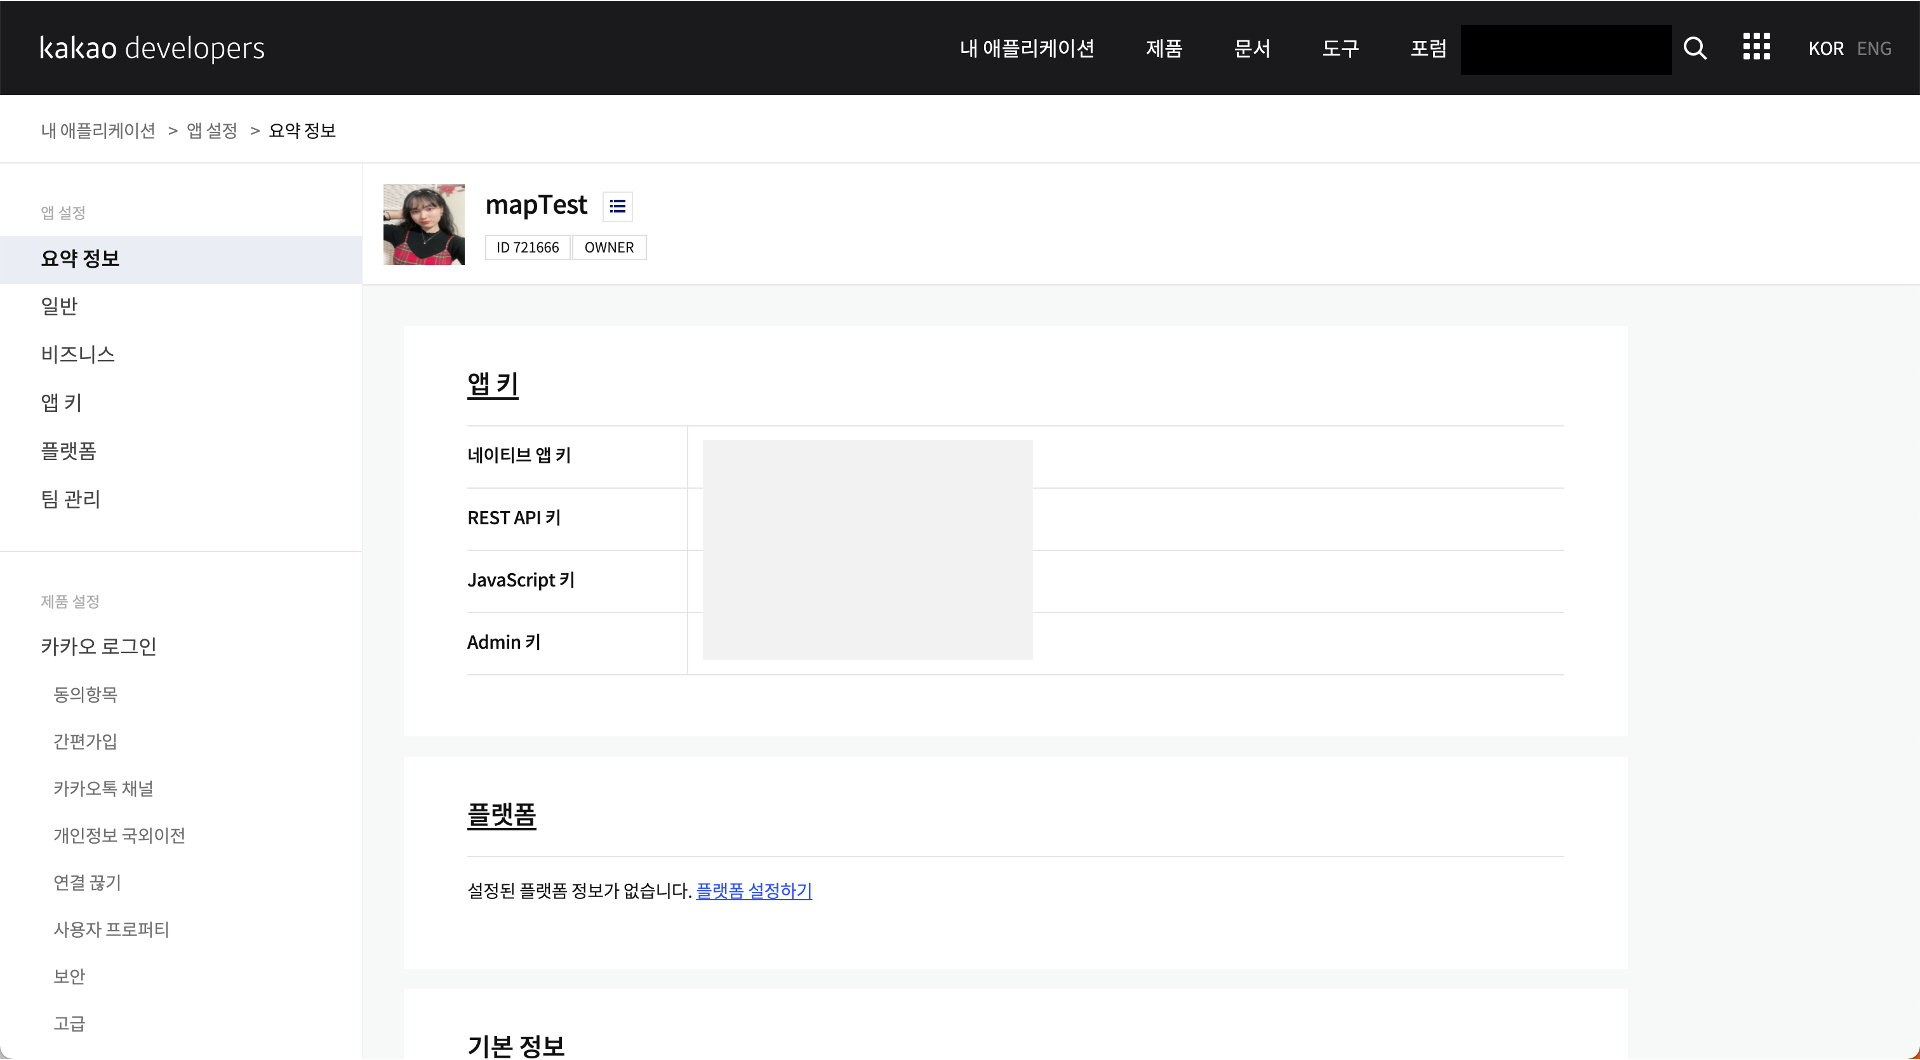The height and width of the screenshot is (1060, 1920).
Task: Open the 제품 menu in the header
Action: tap(1164, 48)
